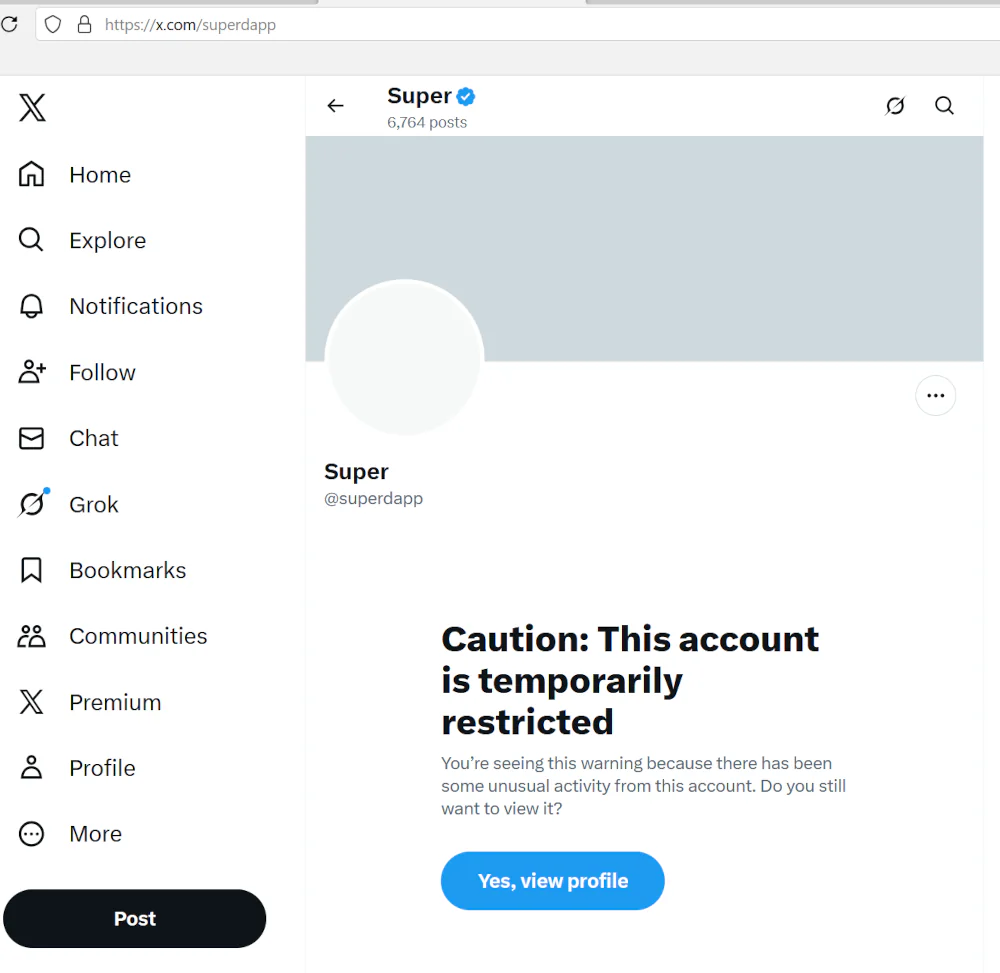Screen dimensions: 1000x973
Task: Click the search icon on the profile header
Action: click(x=944, y=105)
